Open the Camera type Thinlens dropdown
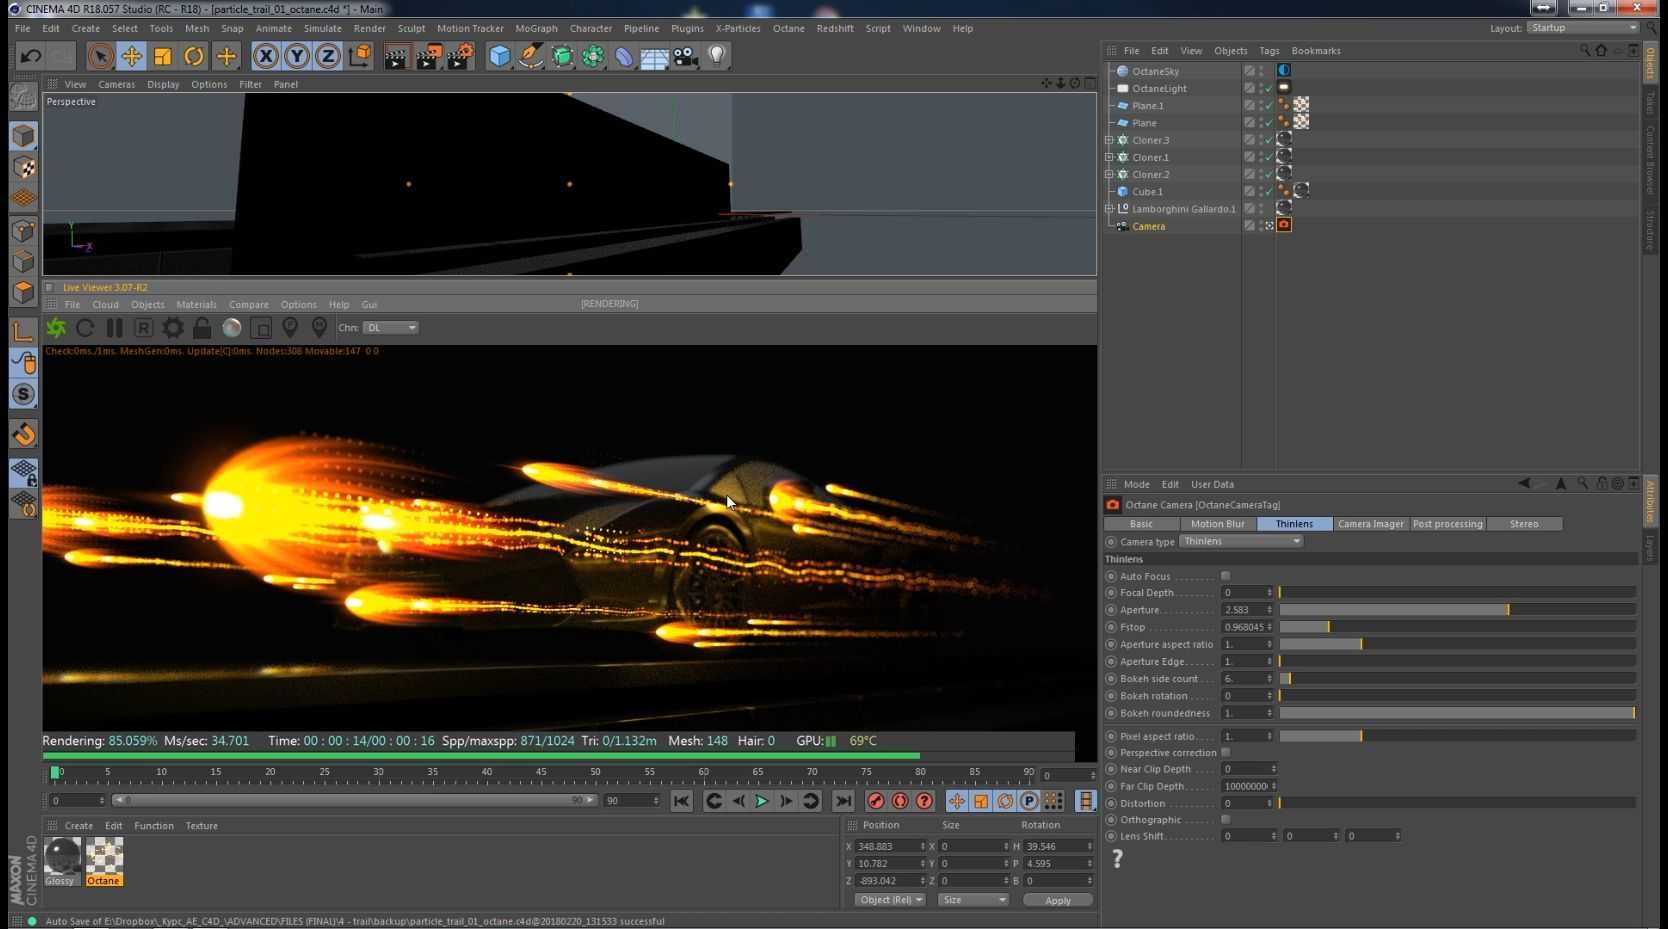Viewport: 1668px width, 929px height. (1241, 541)
